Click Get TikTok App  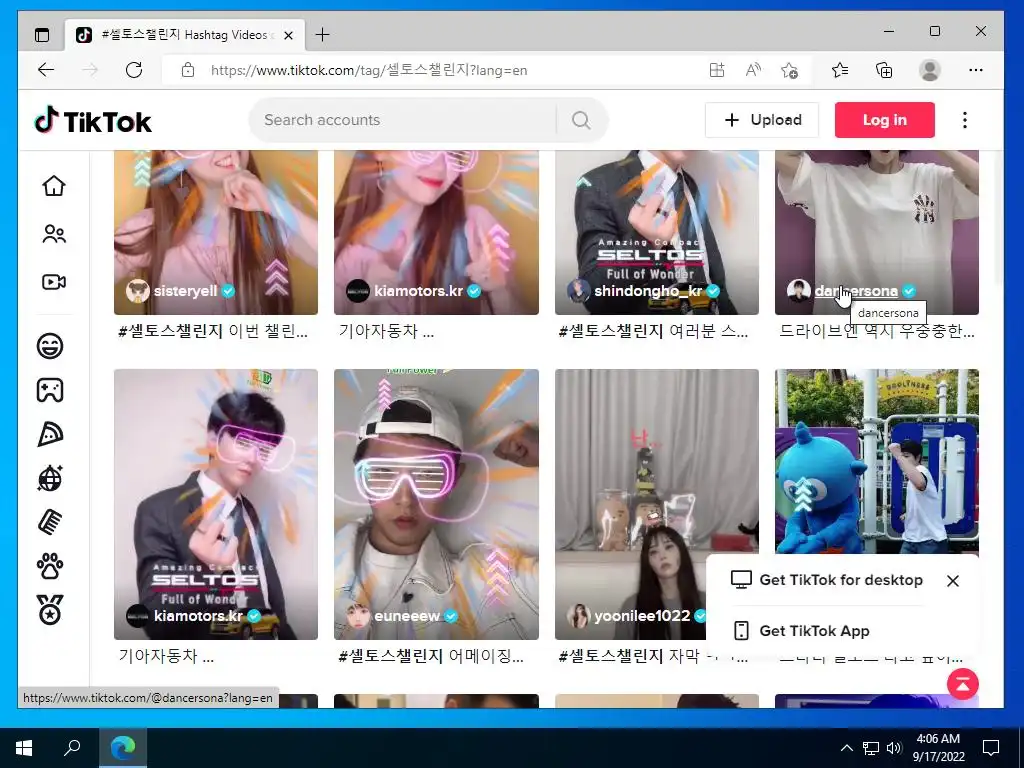(x=814, y=631)
